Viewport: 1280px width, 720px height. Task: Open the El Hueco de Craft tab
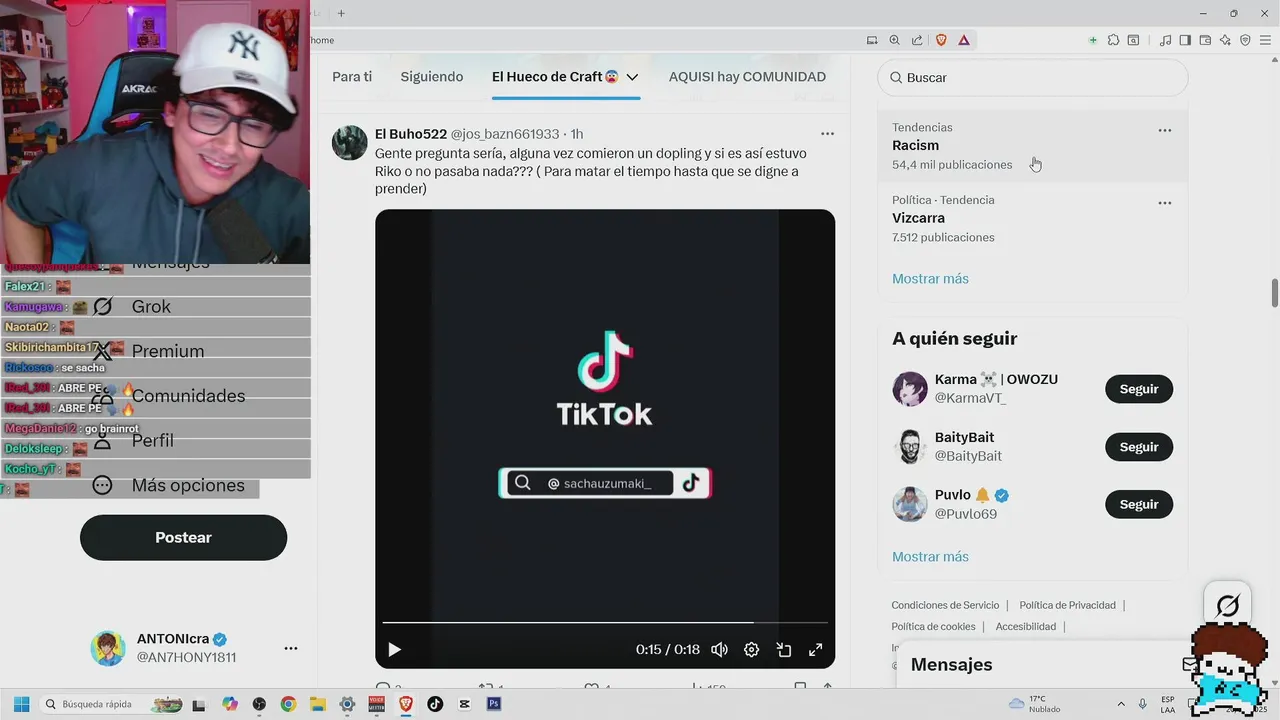pos(554,77)
